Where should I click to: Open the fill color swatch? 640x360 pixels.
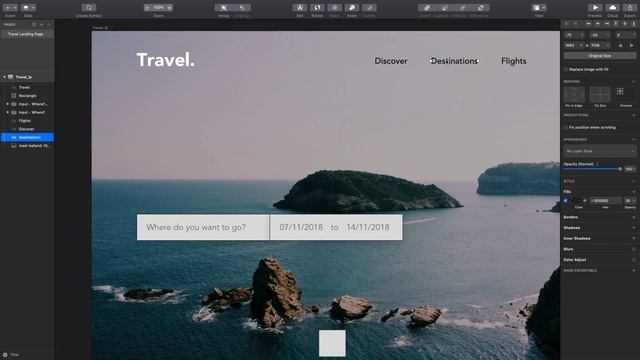(577, 200)
